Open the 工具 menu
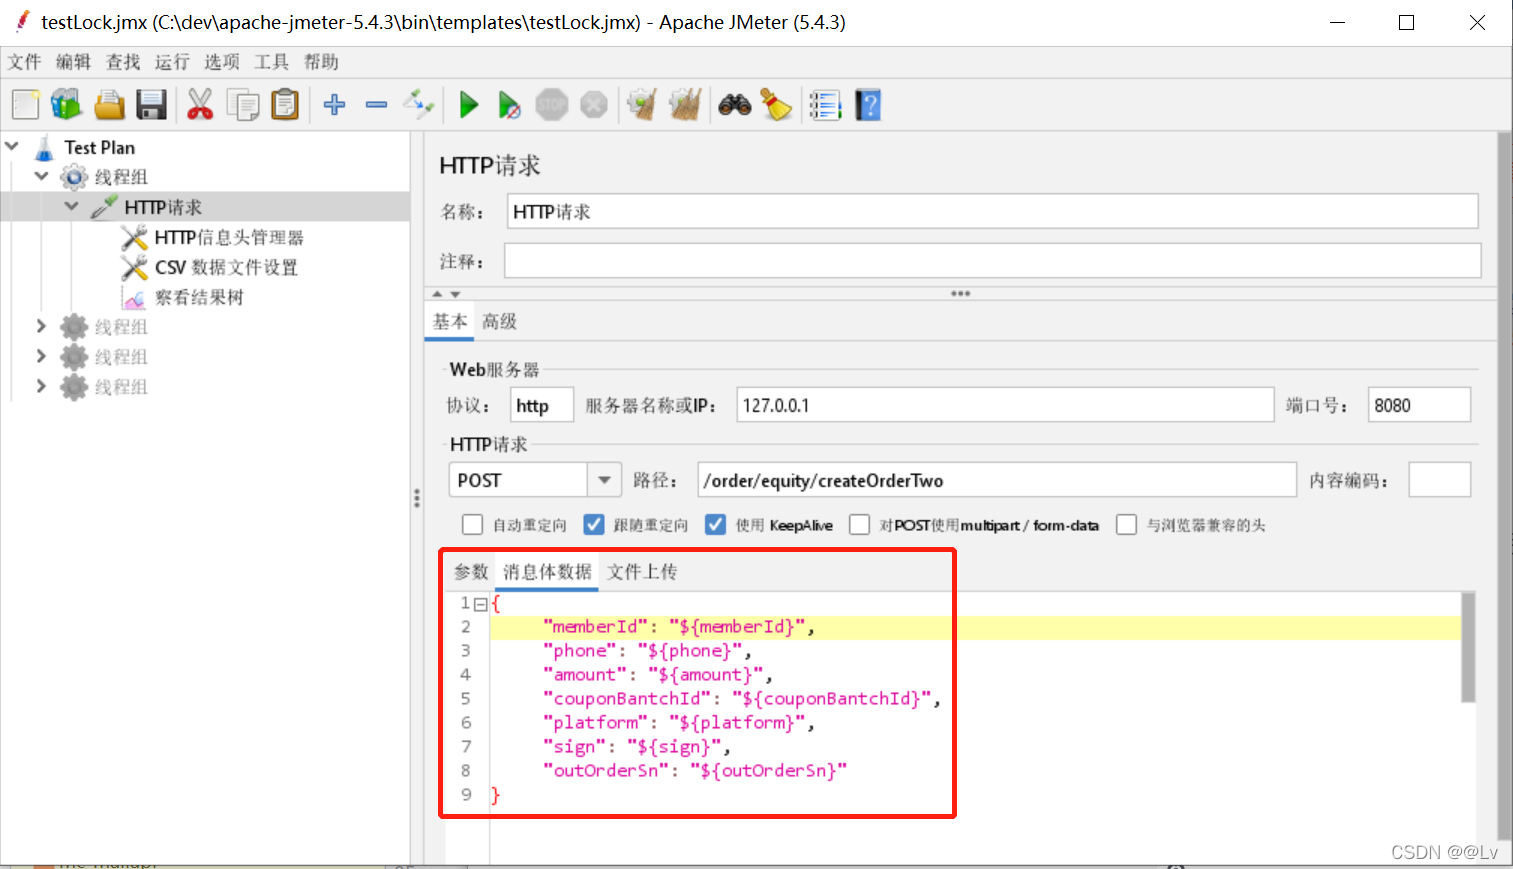The height and width of the screenshot is (869, 1513). click(x=271, y=62)
